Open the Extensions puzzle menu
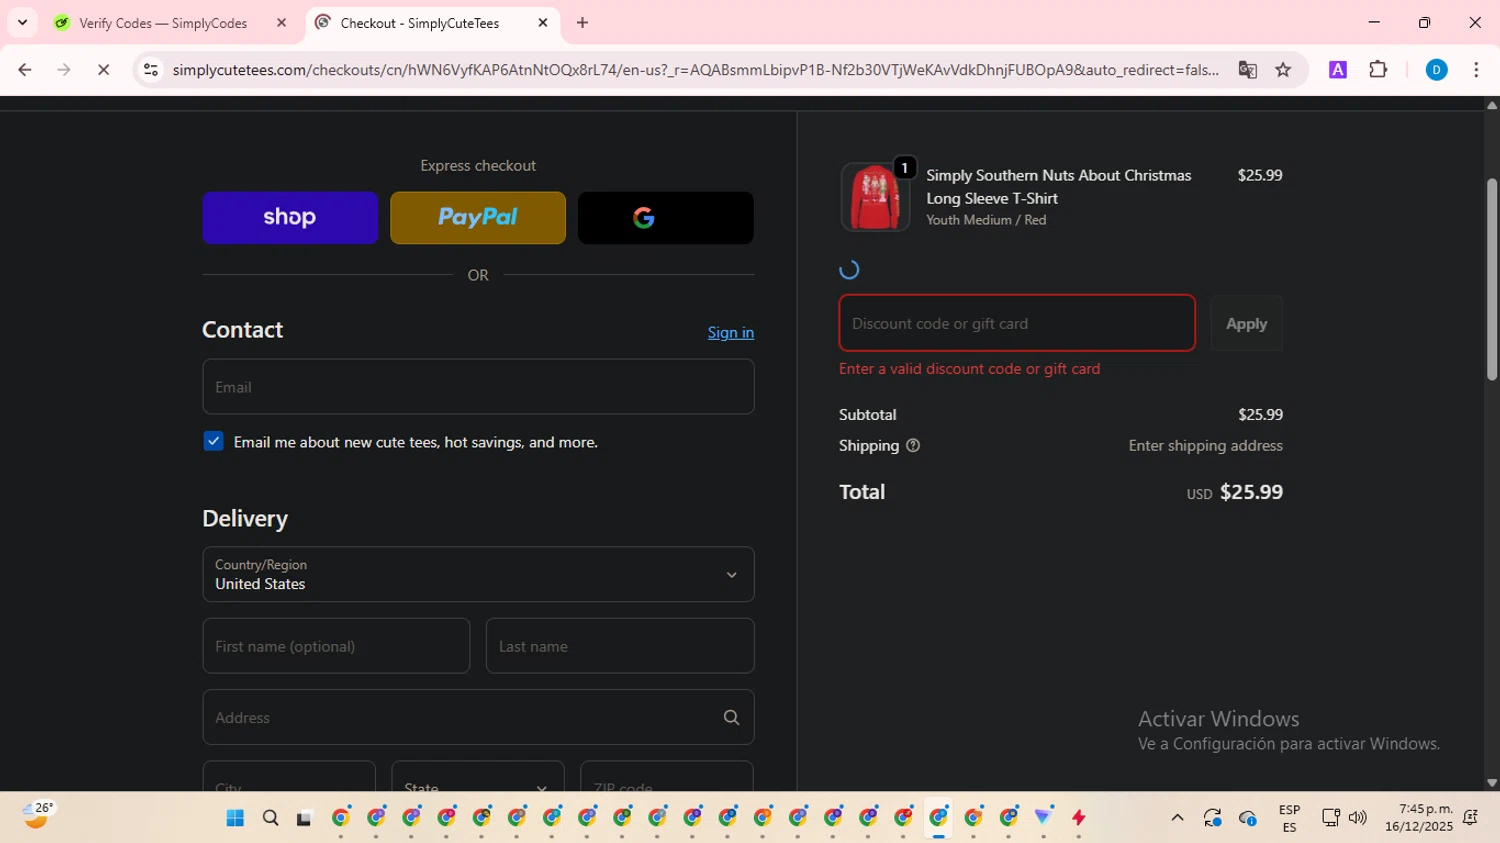The width and height of the screenshot is (1500, 843). 1378,70
